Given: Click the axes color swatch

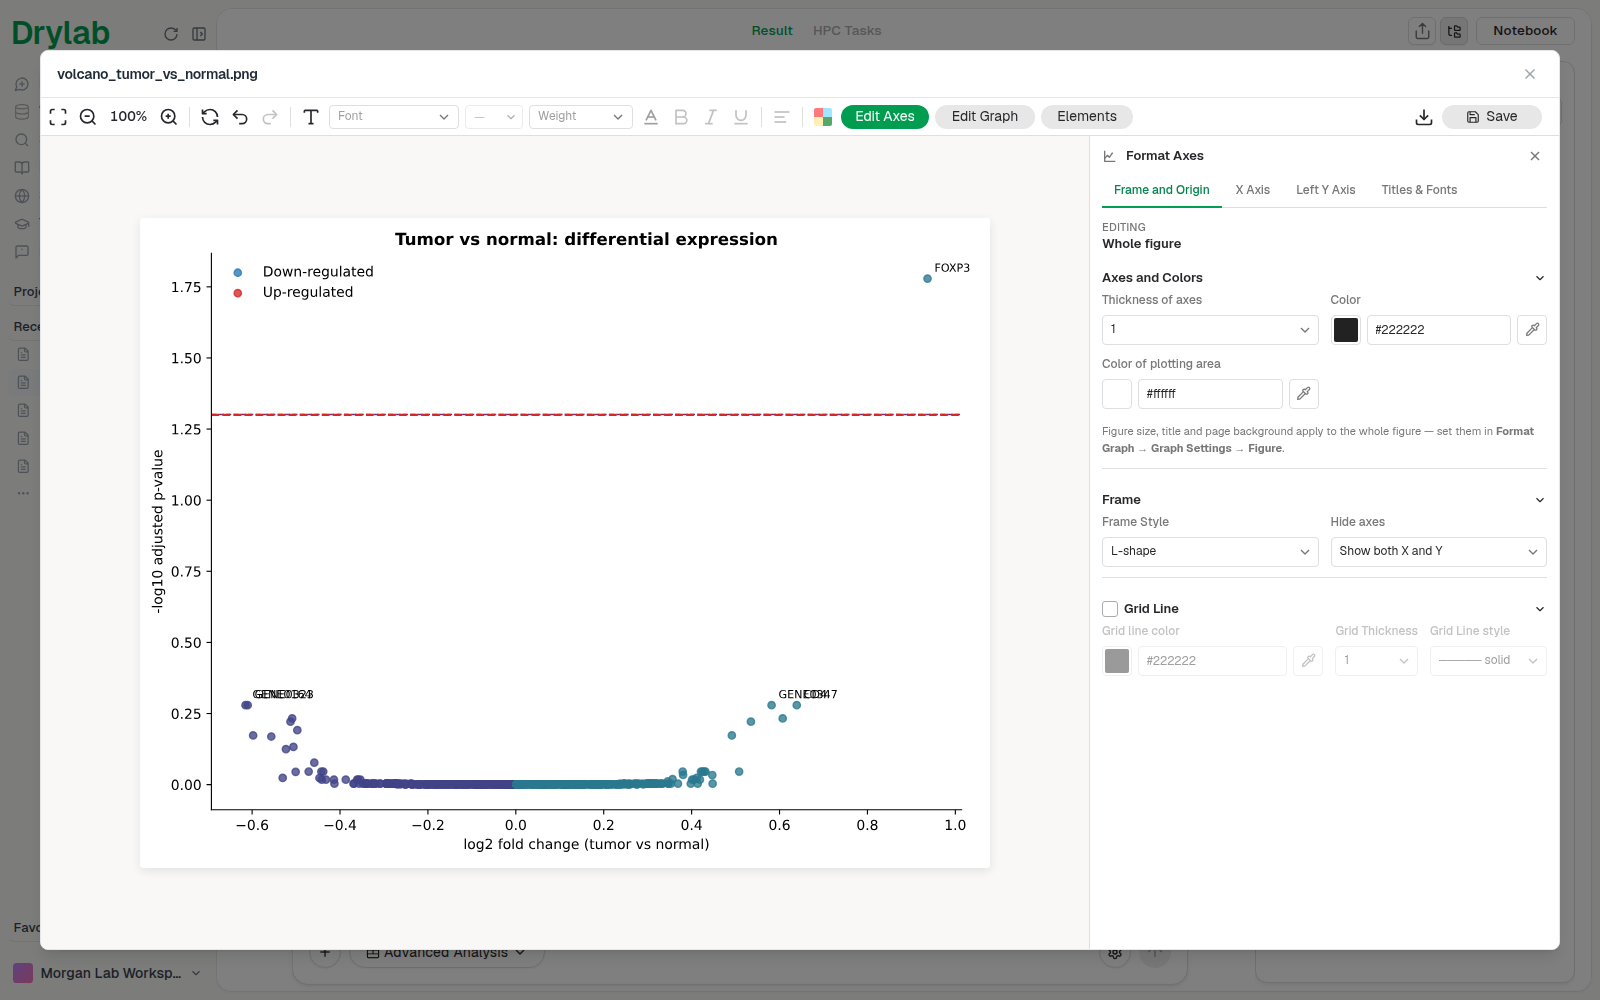Looking at the screenshot, I should pos(1346,330).
